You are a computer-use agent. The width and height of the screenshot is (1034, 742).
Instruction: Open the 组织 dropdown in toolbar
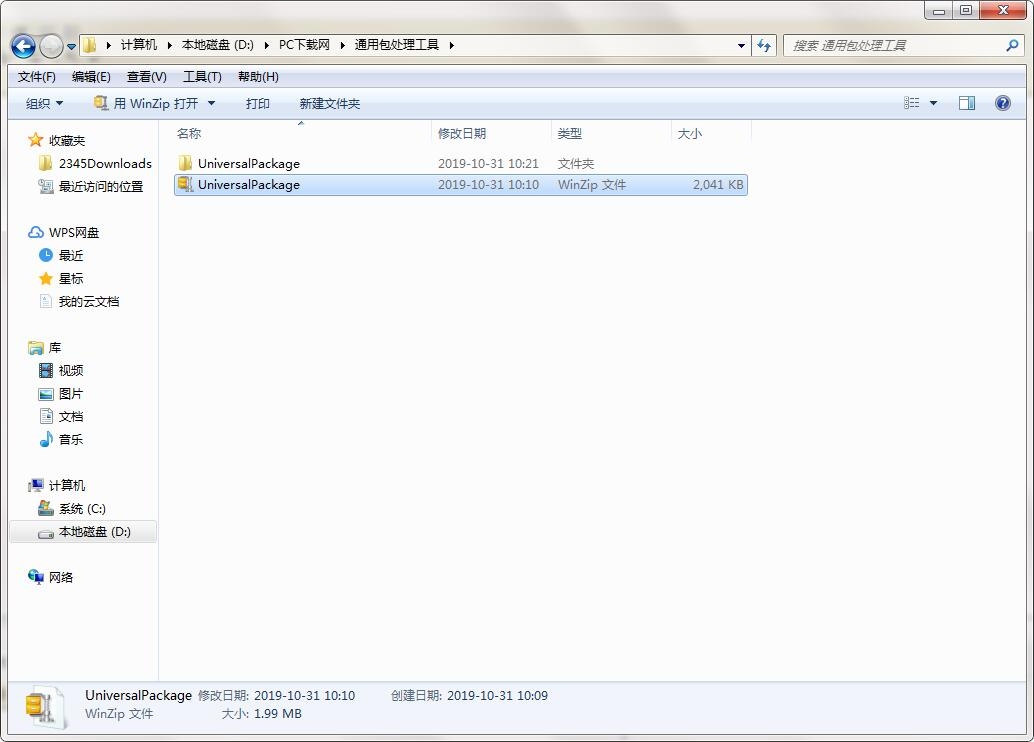44,104
